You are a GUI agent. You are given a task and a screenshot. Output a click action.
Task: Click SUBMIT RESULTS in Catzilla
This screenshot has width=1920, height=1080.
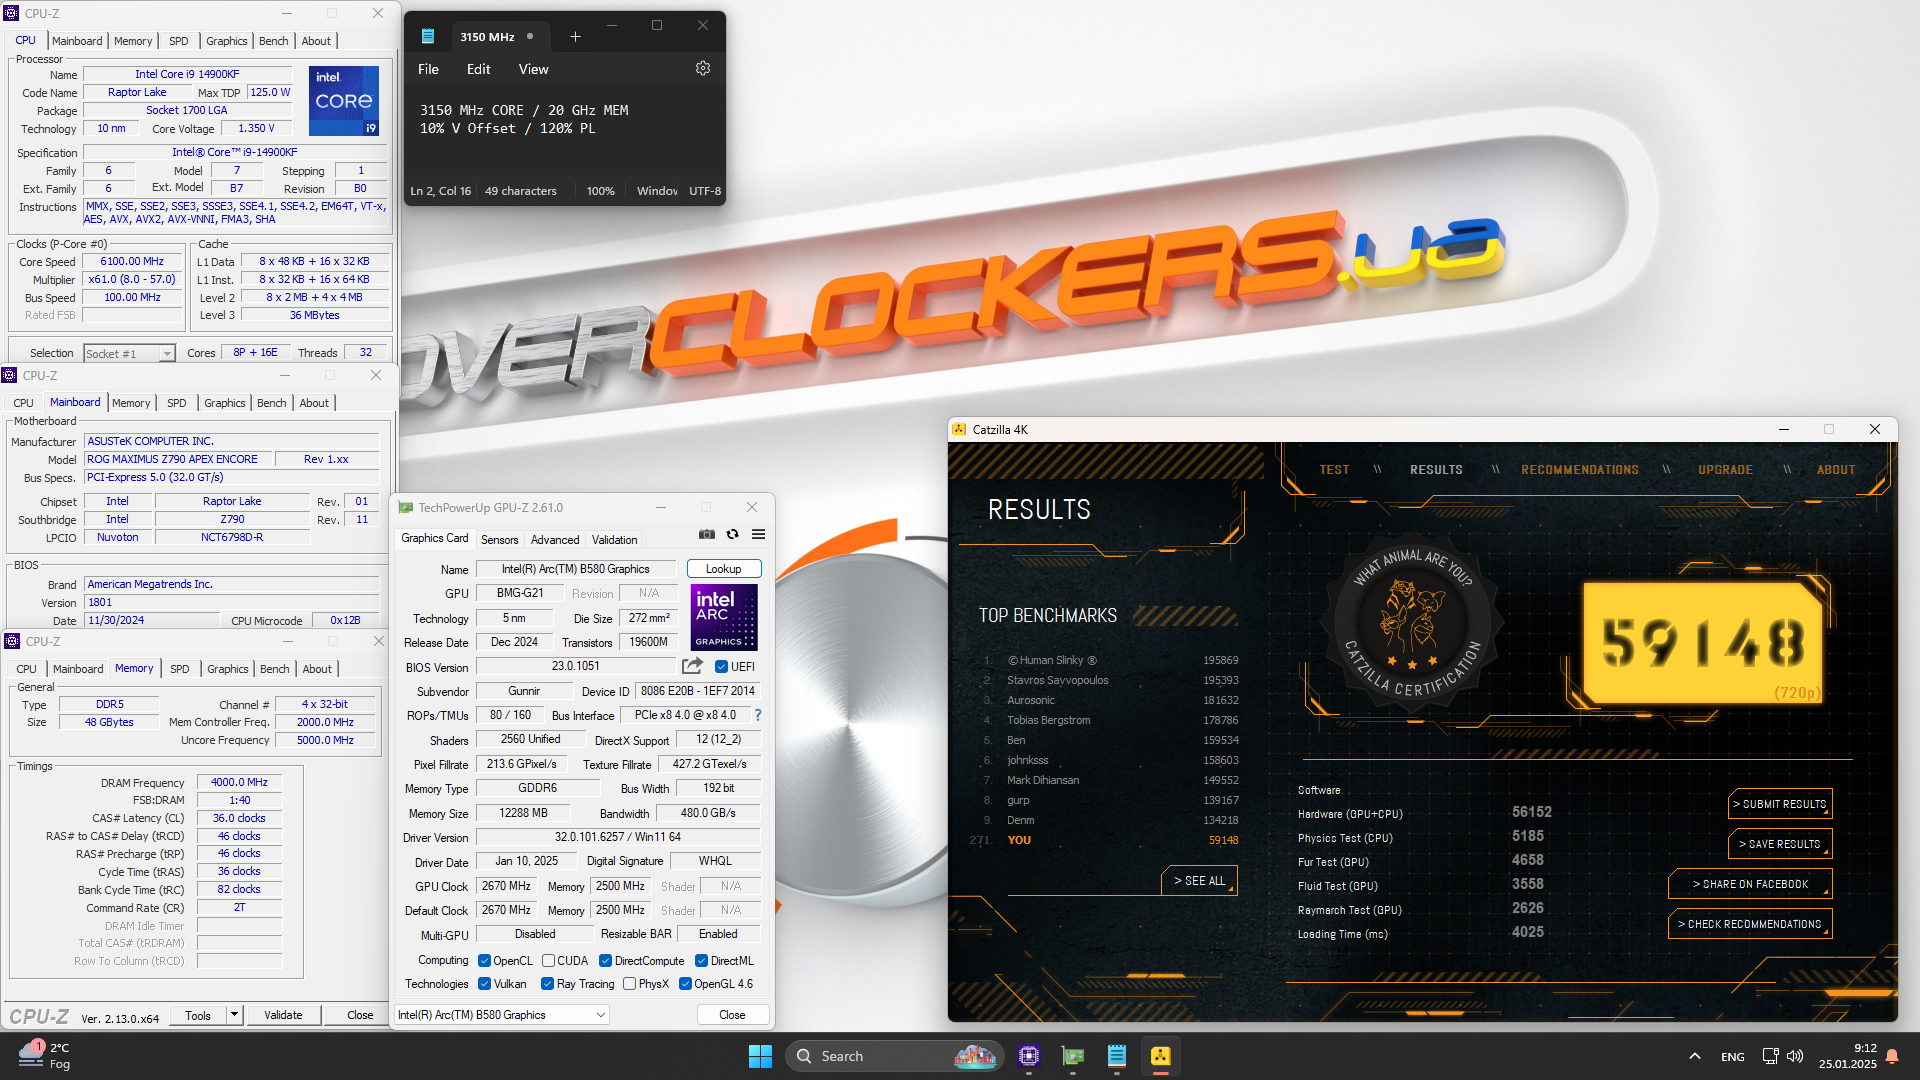click(x=1780, y=804)
